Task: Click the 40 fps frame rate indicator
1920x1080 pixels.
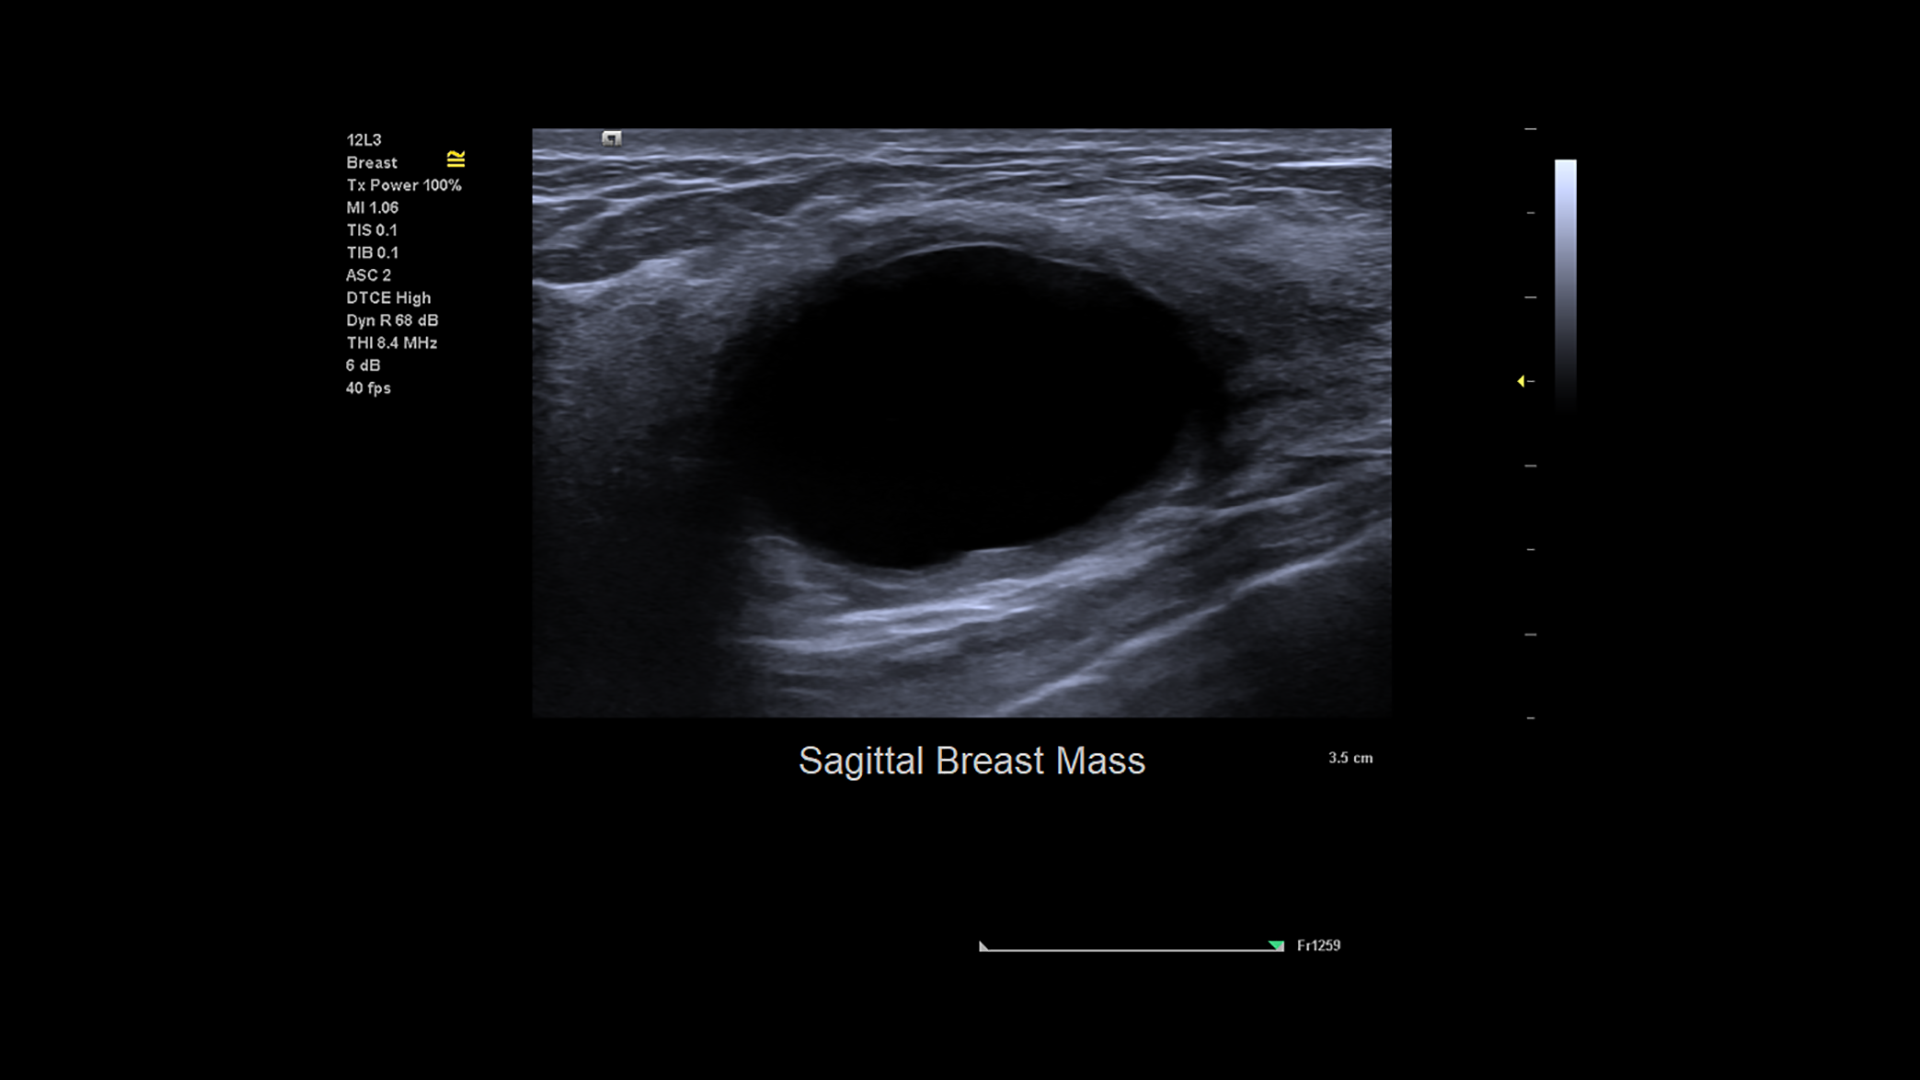Action: coord(368,388)
